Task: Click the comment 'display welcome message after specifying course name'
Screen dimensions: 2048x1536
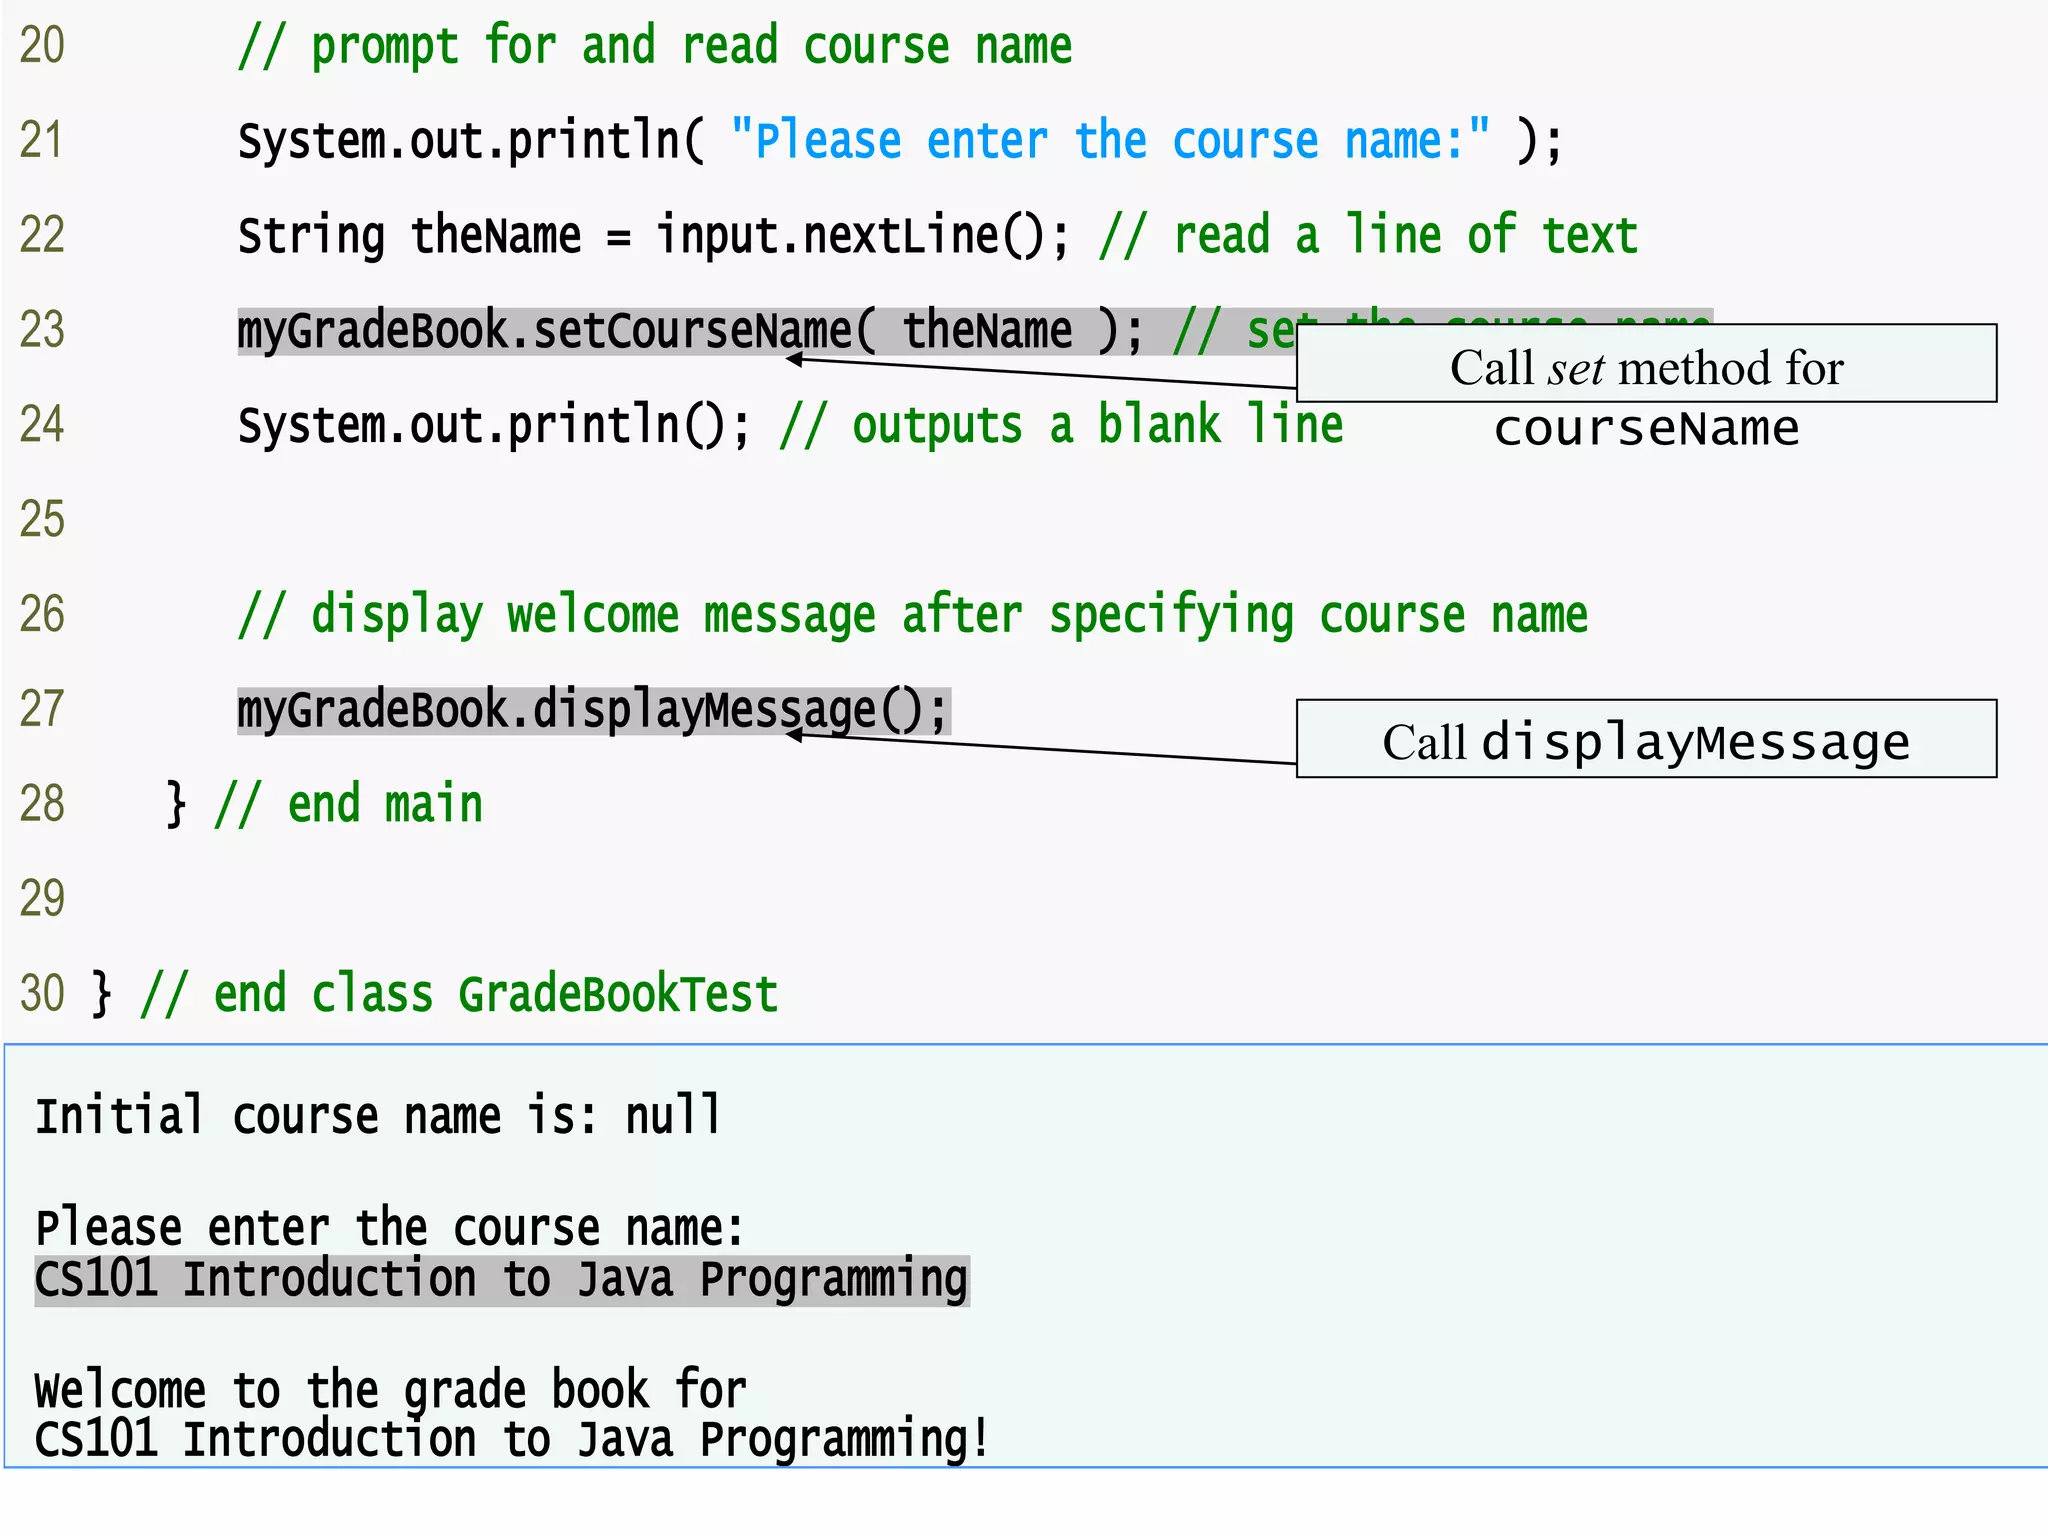Action: click(x=913, y=615)
